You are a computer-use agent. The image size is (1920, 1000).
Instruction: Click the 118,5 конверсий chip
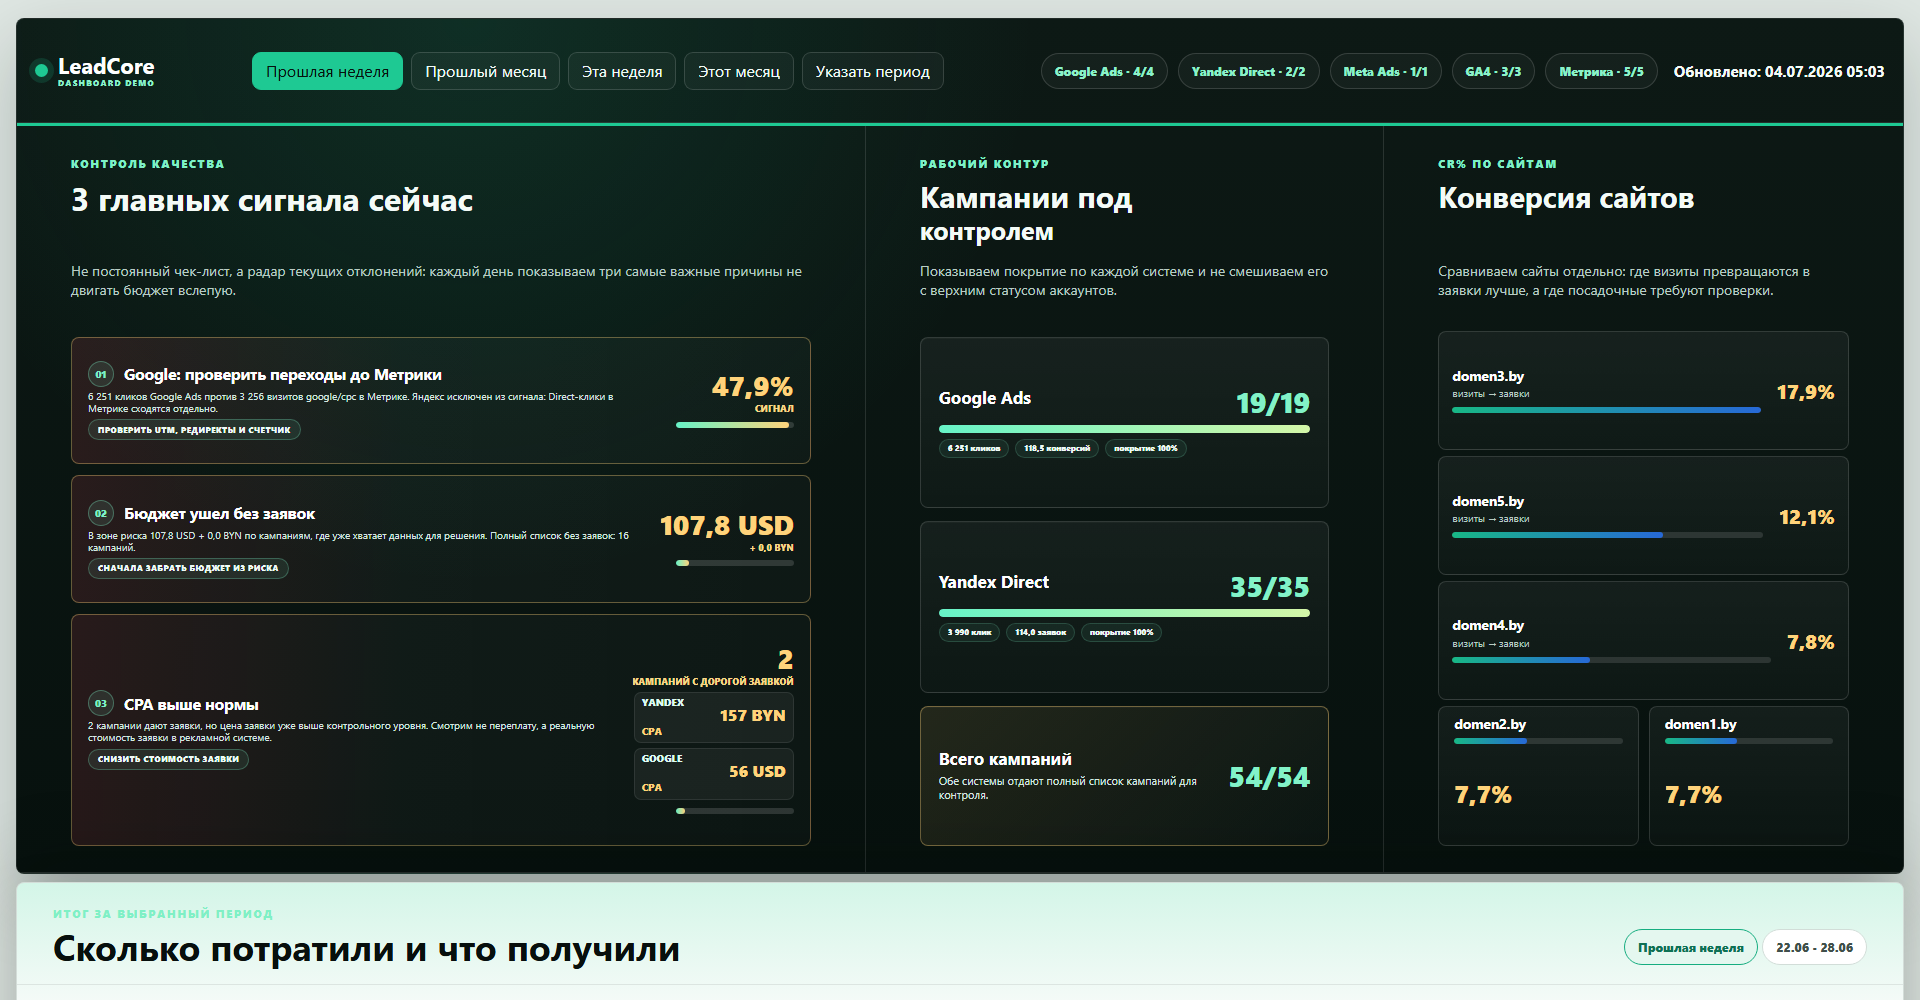pos(1057,448)
